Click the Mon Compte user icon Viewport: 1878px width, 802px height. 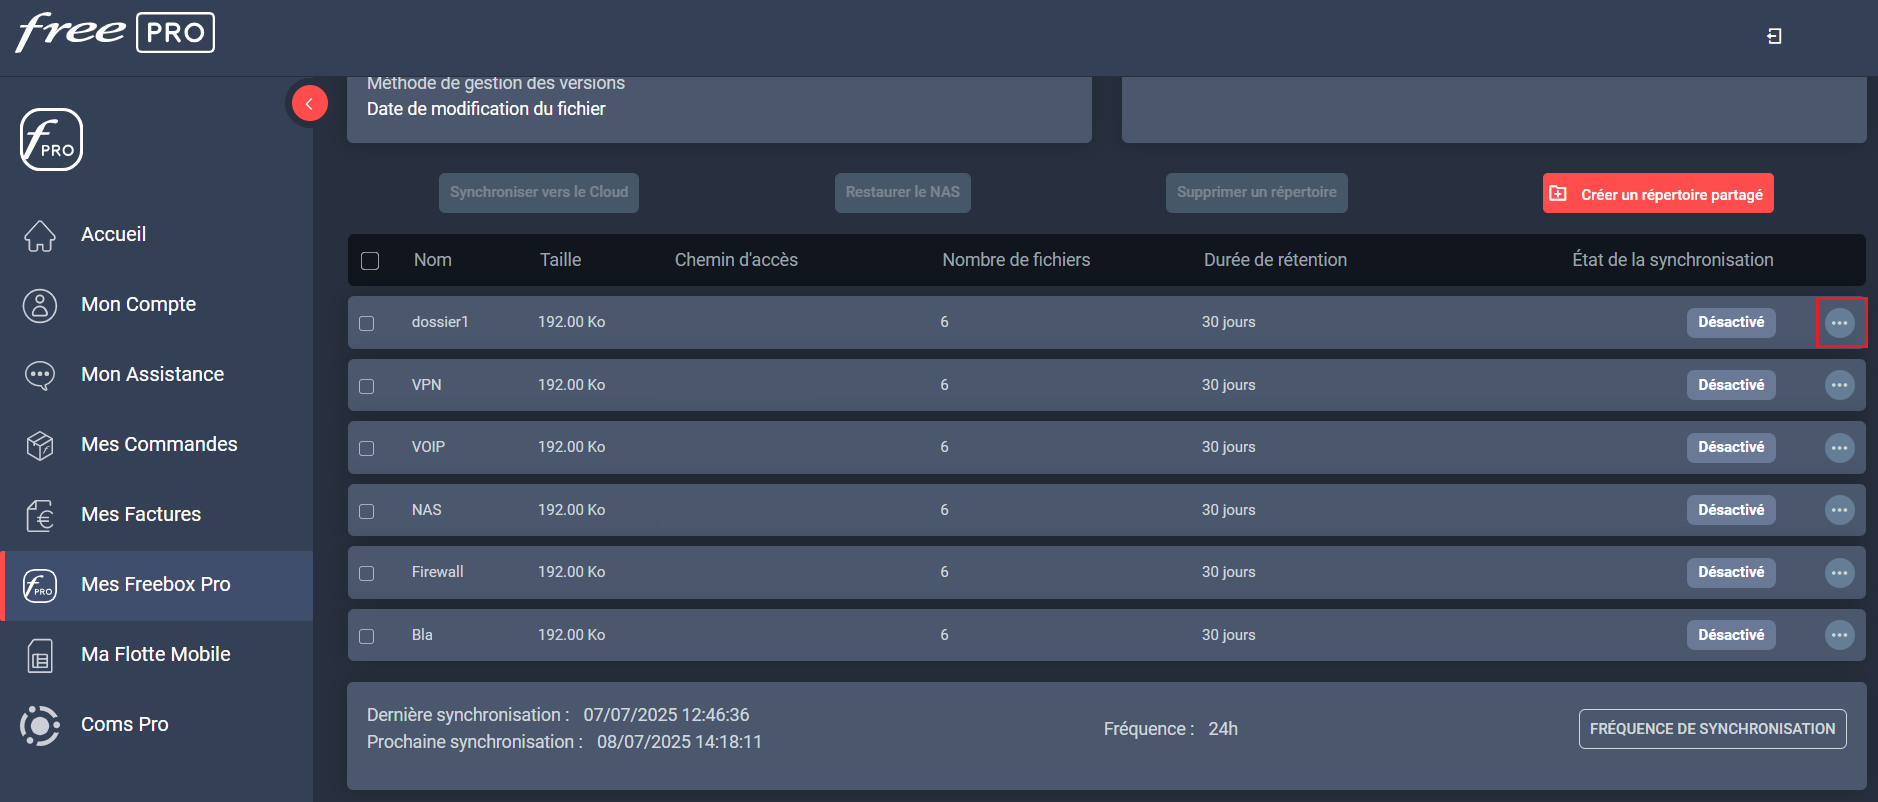tap(40, 305)
